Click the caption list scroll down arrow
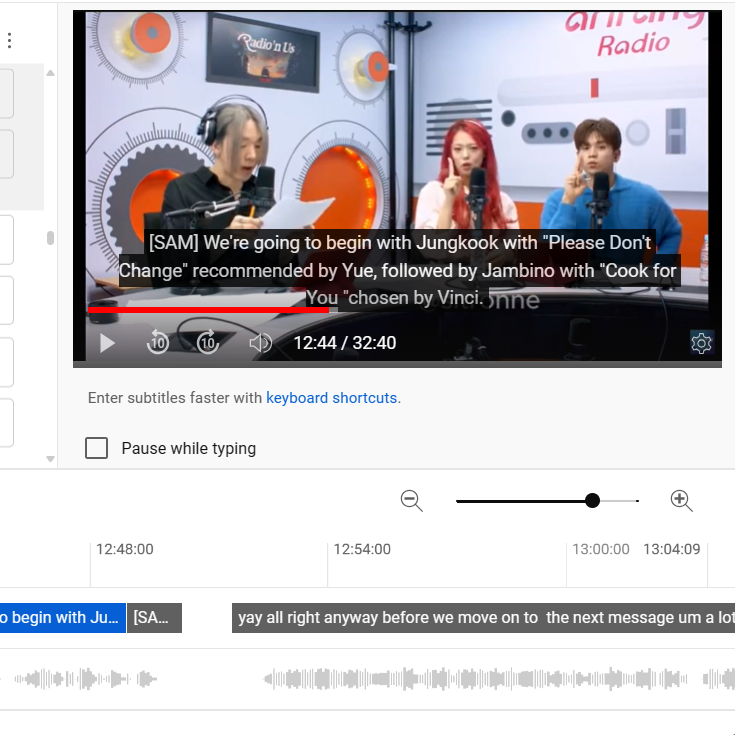Image resolution: width=735 pixels, height=735 pixels. click(51, 459)
